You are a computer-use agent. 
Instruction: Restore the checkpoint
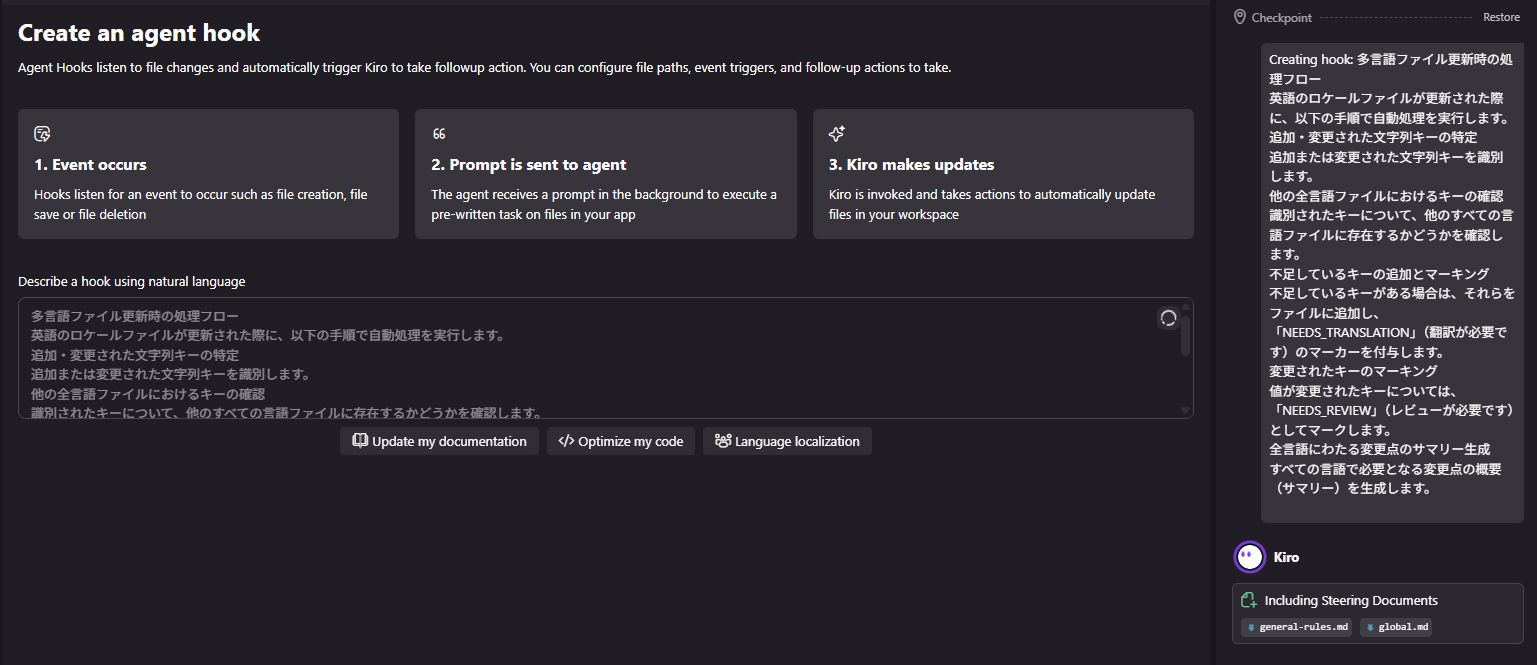click(x=1501, y=17)
